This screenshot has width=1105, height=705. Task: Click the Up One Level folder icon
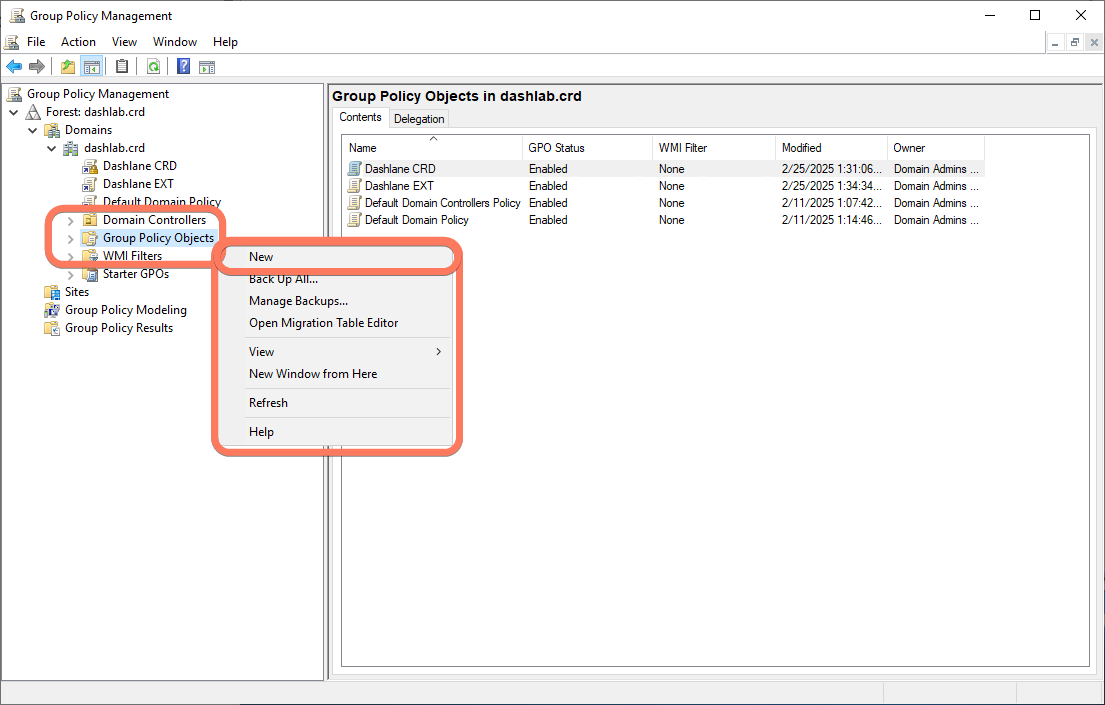(68, 67)
